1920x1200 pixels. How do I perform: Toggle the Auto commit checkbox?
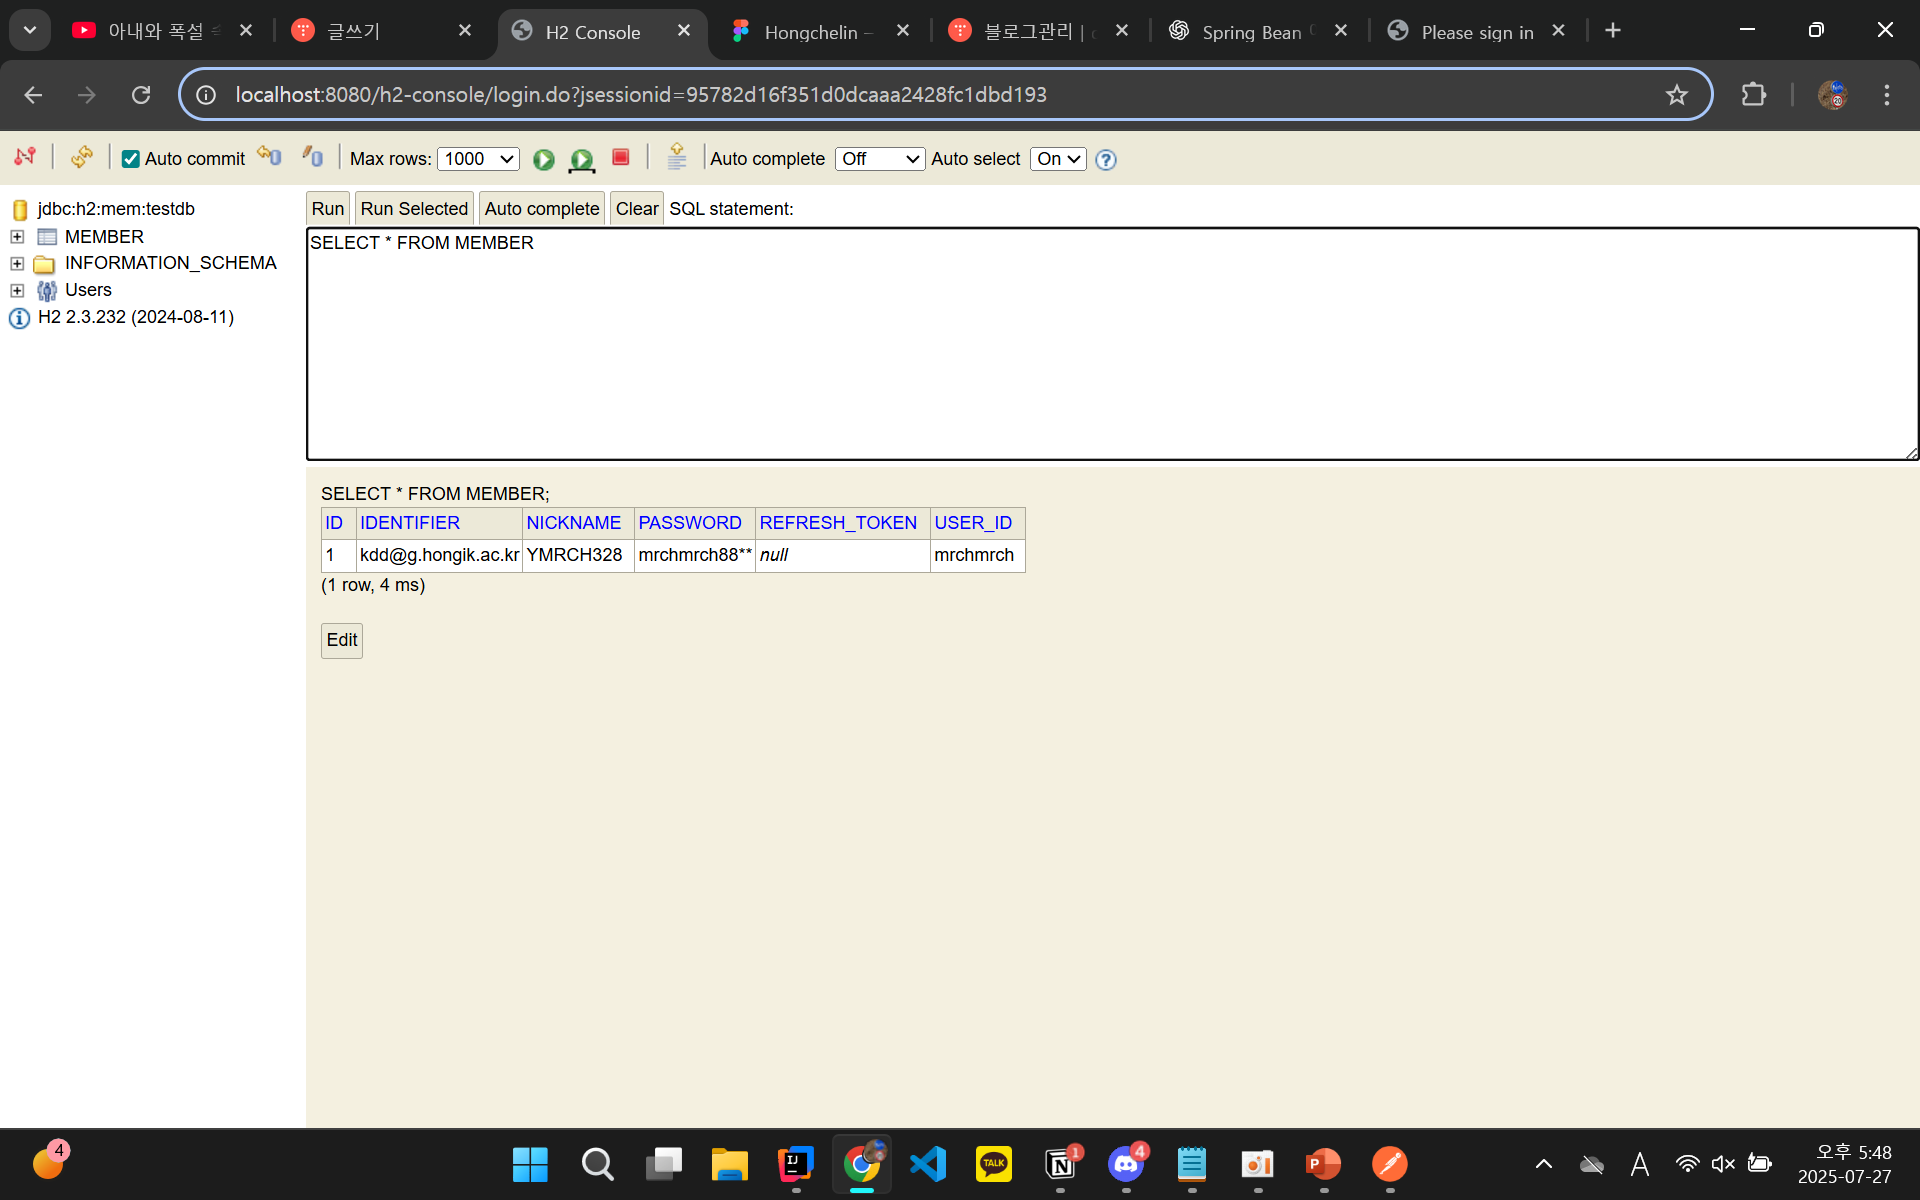click(131, 159)
